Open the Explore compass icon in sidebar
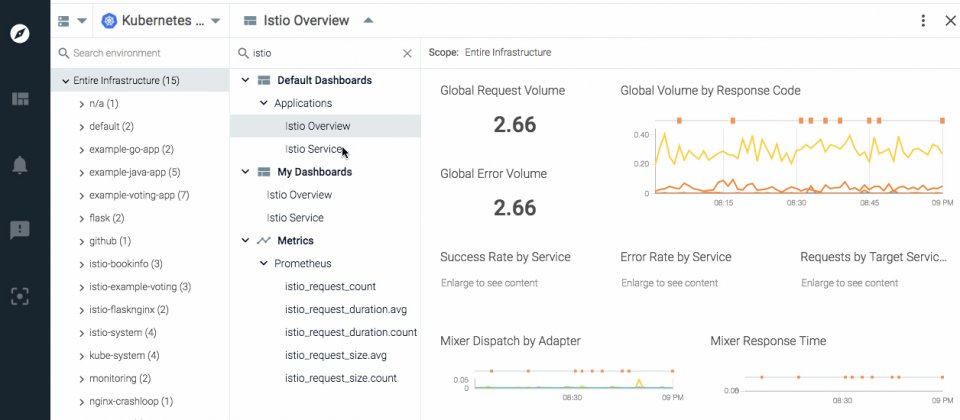960x420 pixels. [x=20, y=33]
